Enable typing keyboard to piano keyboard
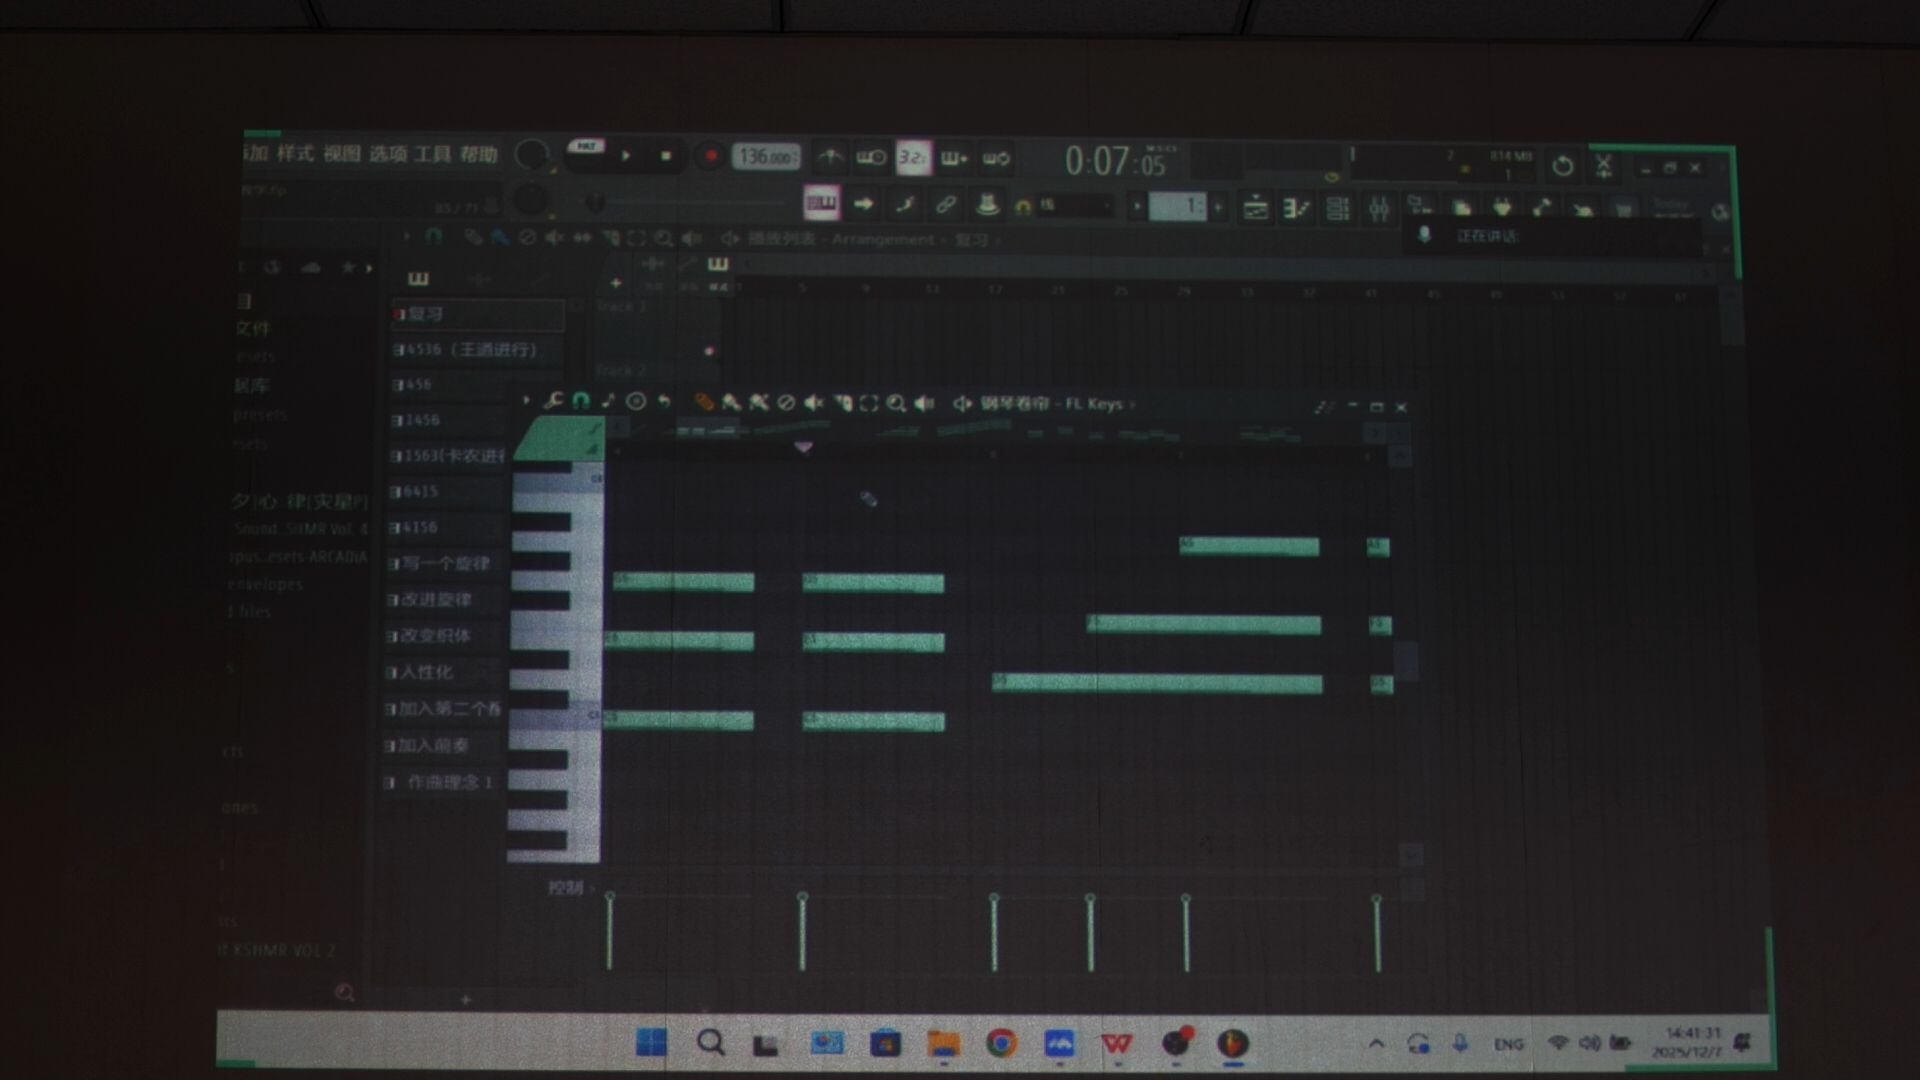This screenshot has height=1080, width=1920. [822, 203]
